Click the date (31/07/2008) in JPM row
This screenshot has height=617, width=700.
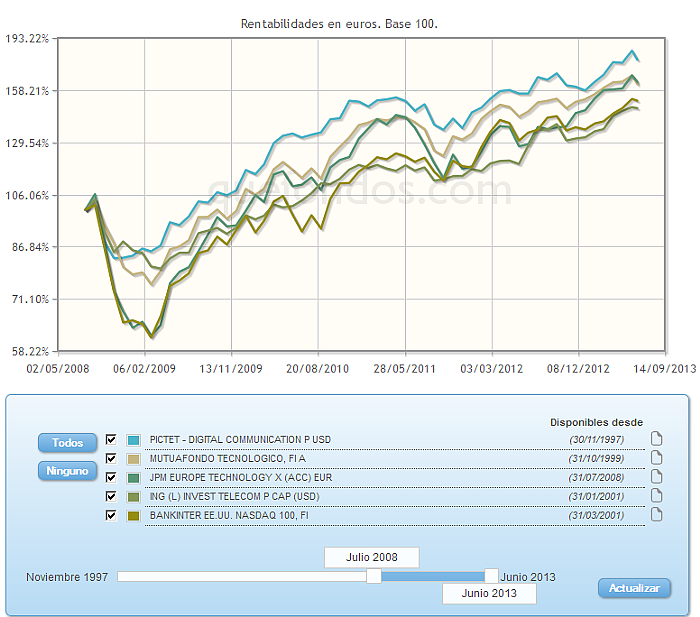pos(596,478)
